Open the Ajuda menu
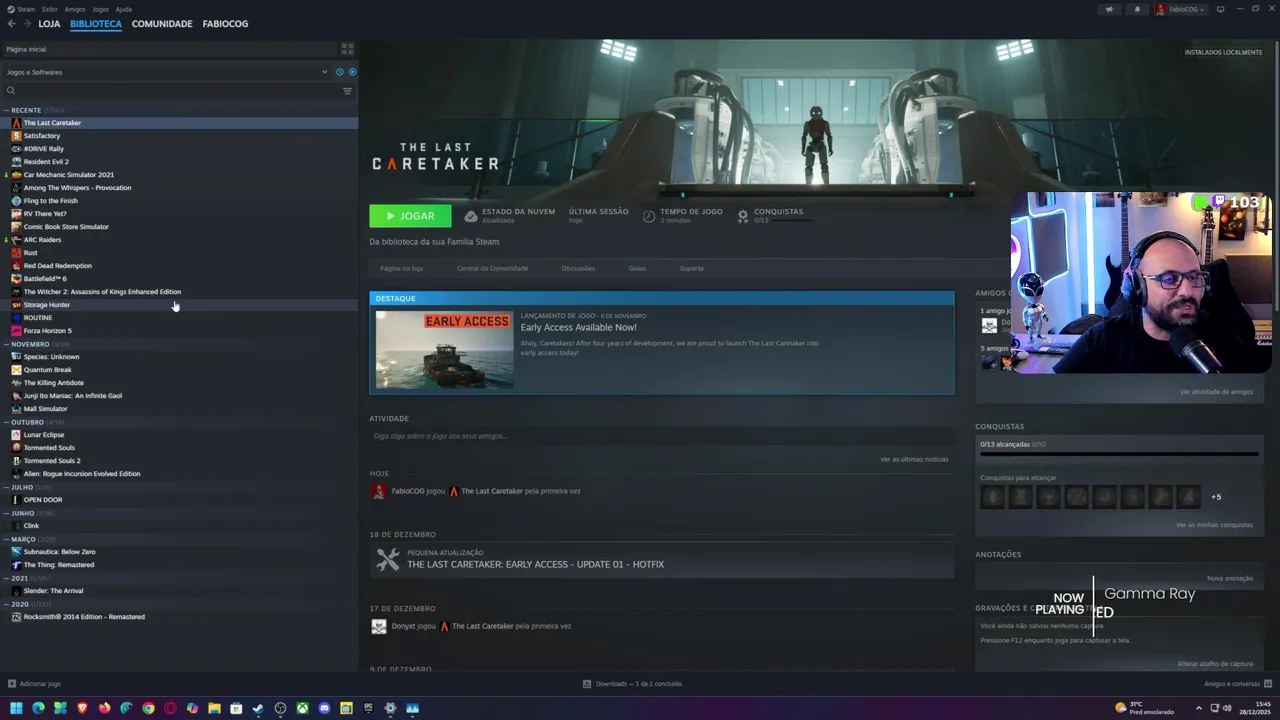 tap(124, 9)
